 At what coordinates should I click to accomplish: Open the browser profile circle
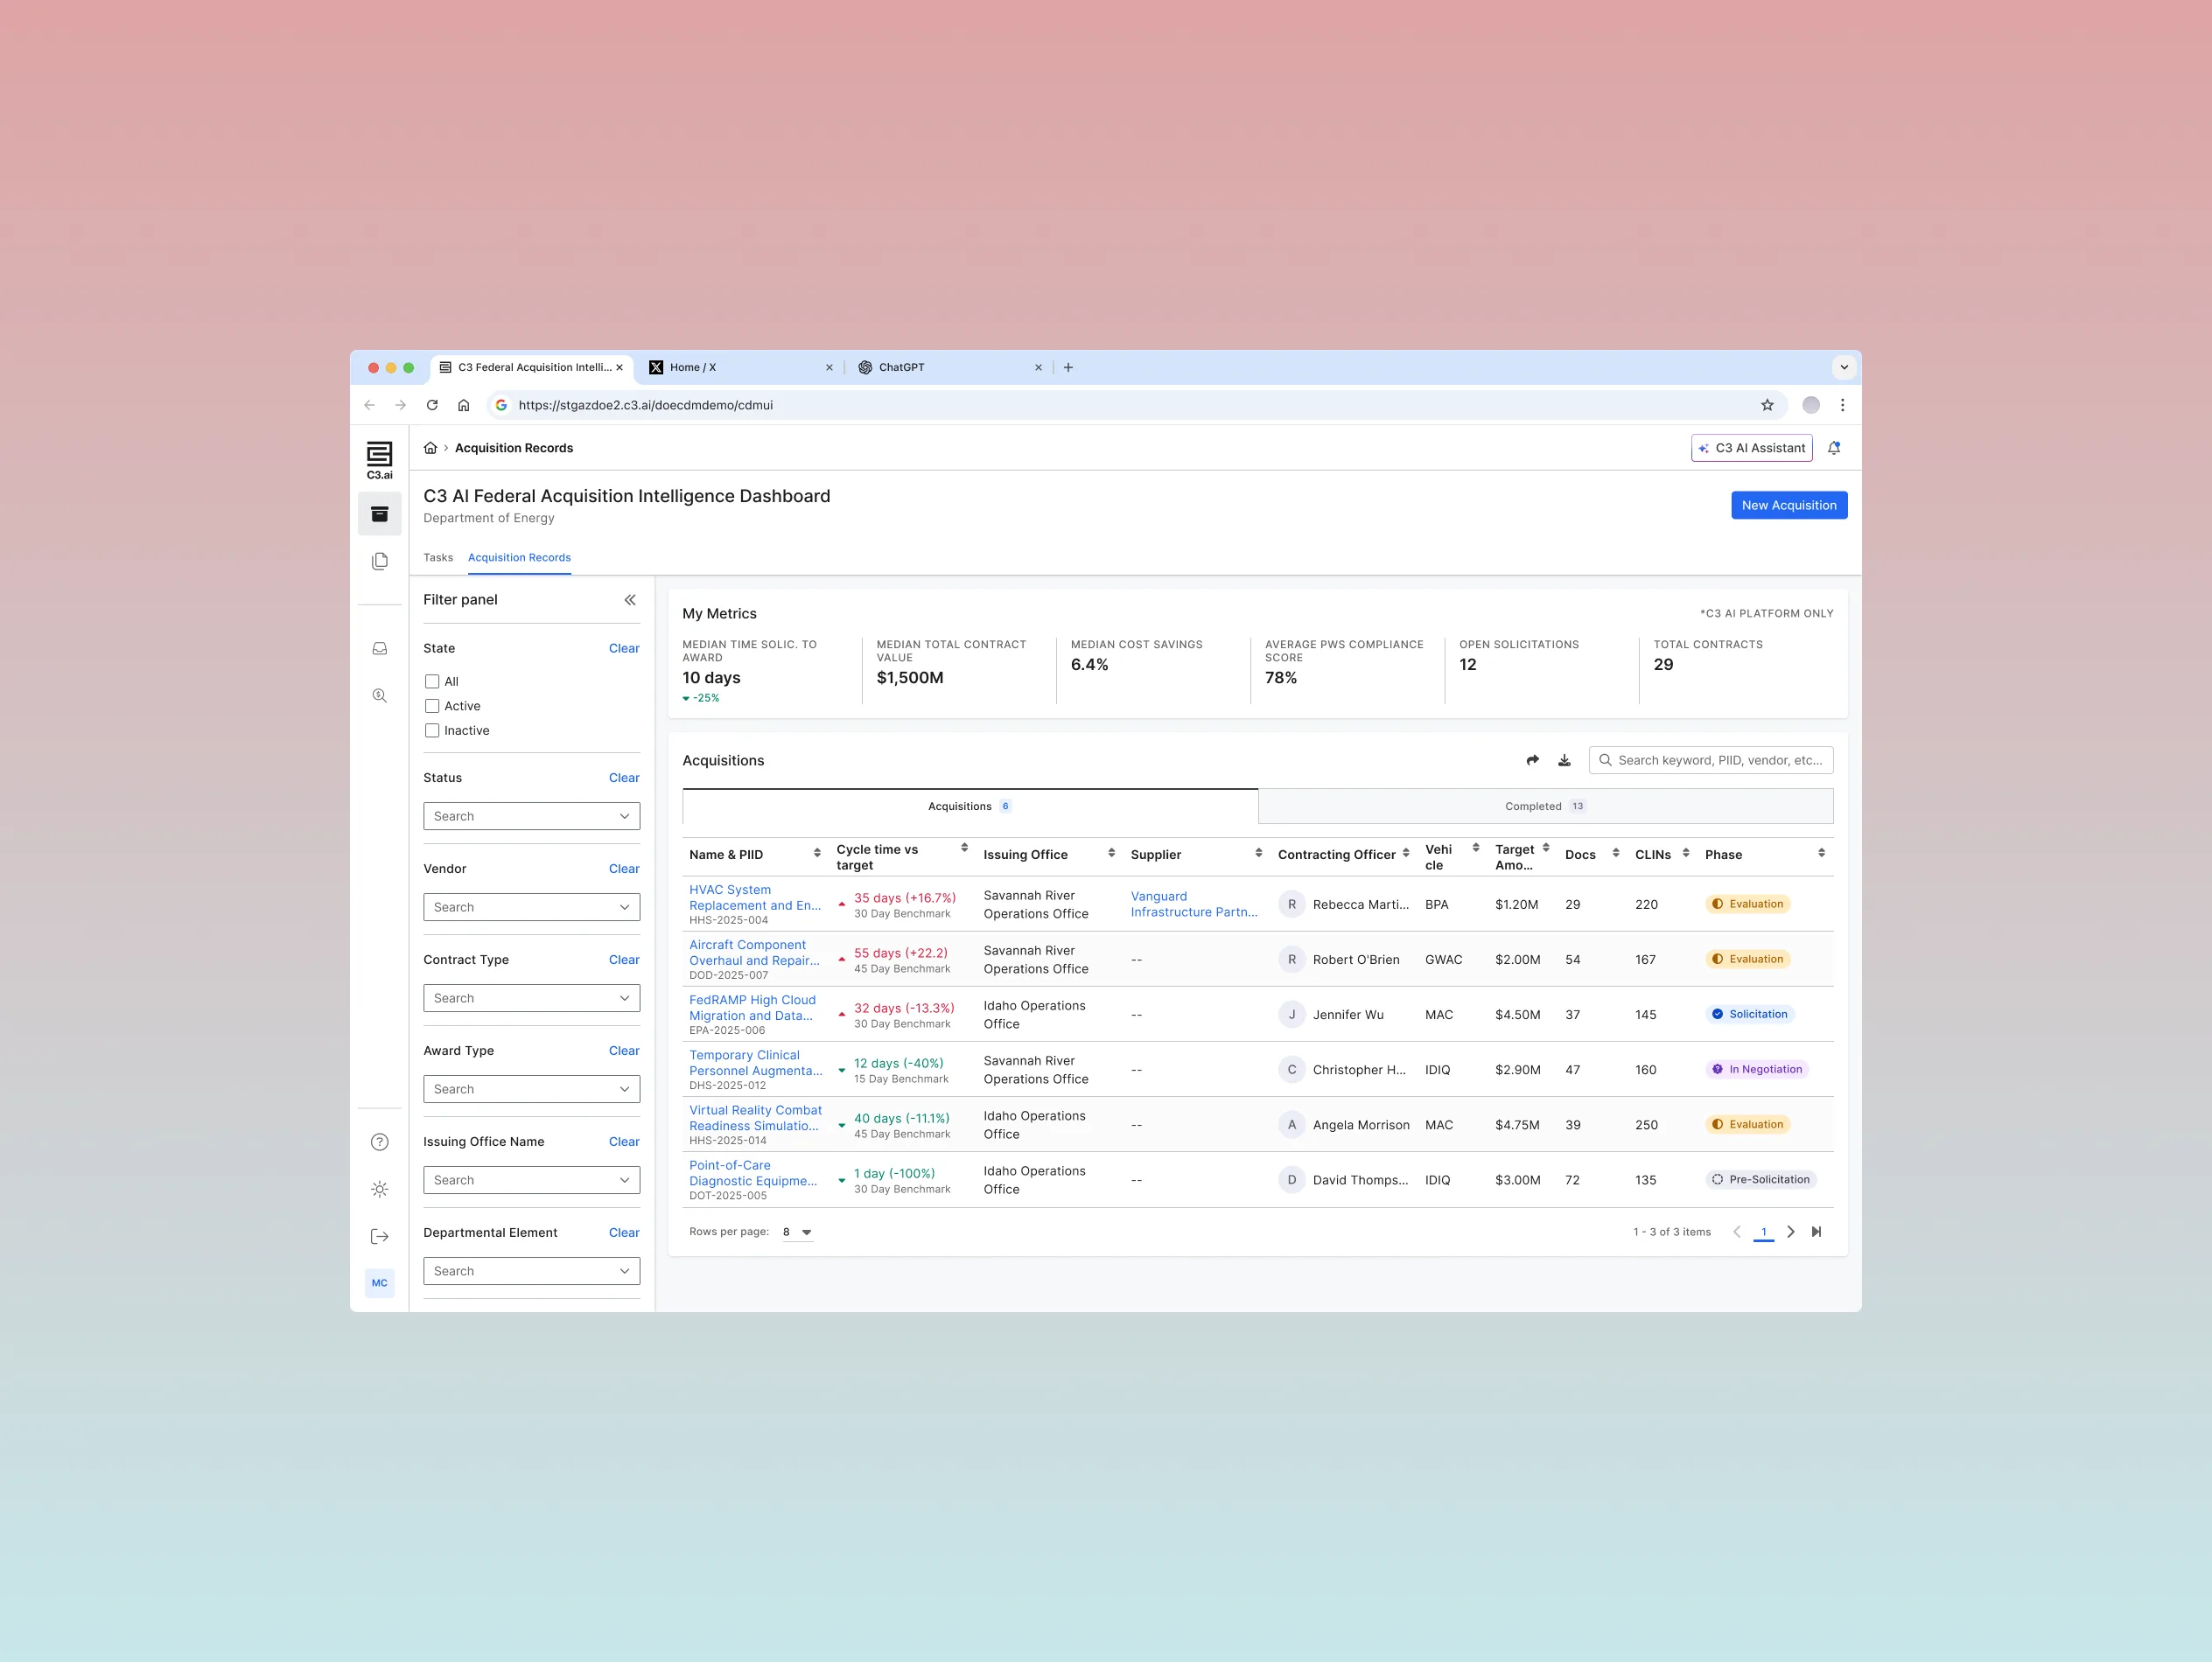[x=1811, y=405]
